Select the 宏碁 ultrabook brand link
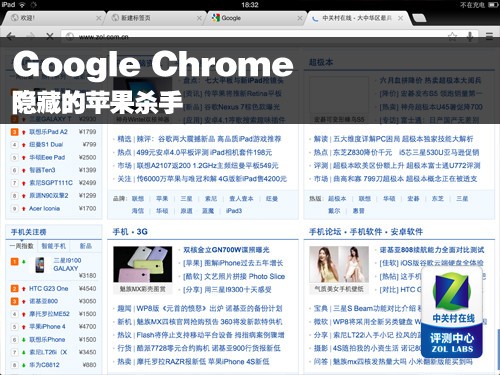 click(413, 199)
